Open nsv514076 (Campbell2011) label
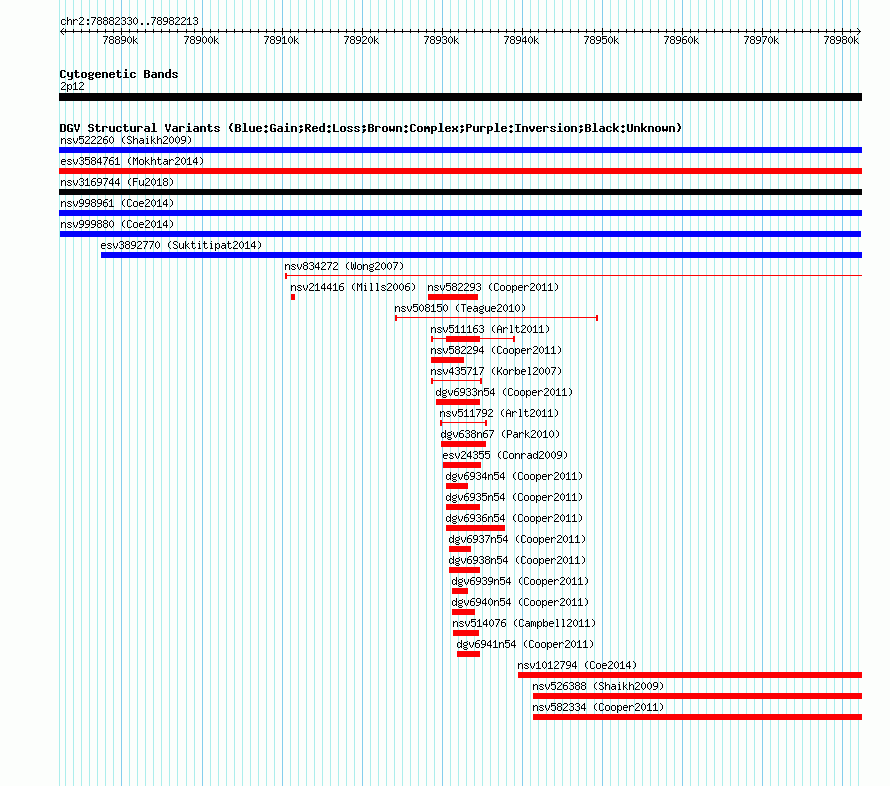The image size is (890, 786). coord(524,623)
